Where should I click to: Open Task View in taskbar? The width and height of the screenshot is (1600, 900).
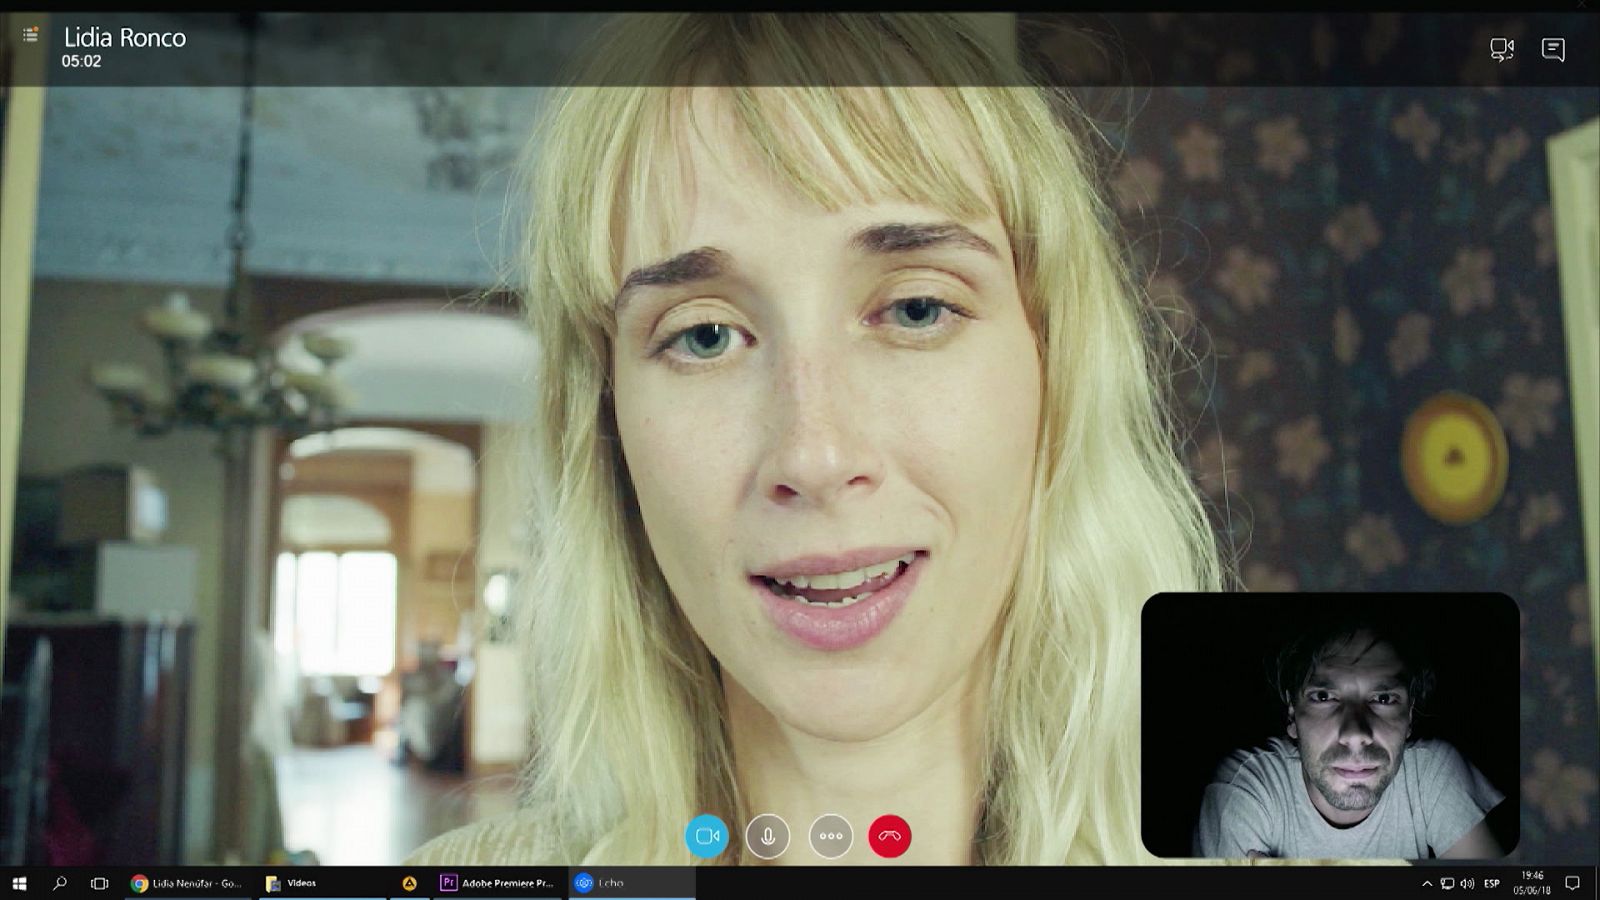click(99, 883)
